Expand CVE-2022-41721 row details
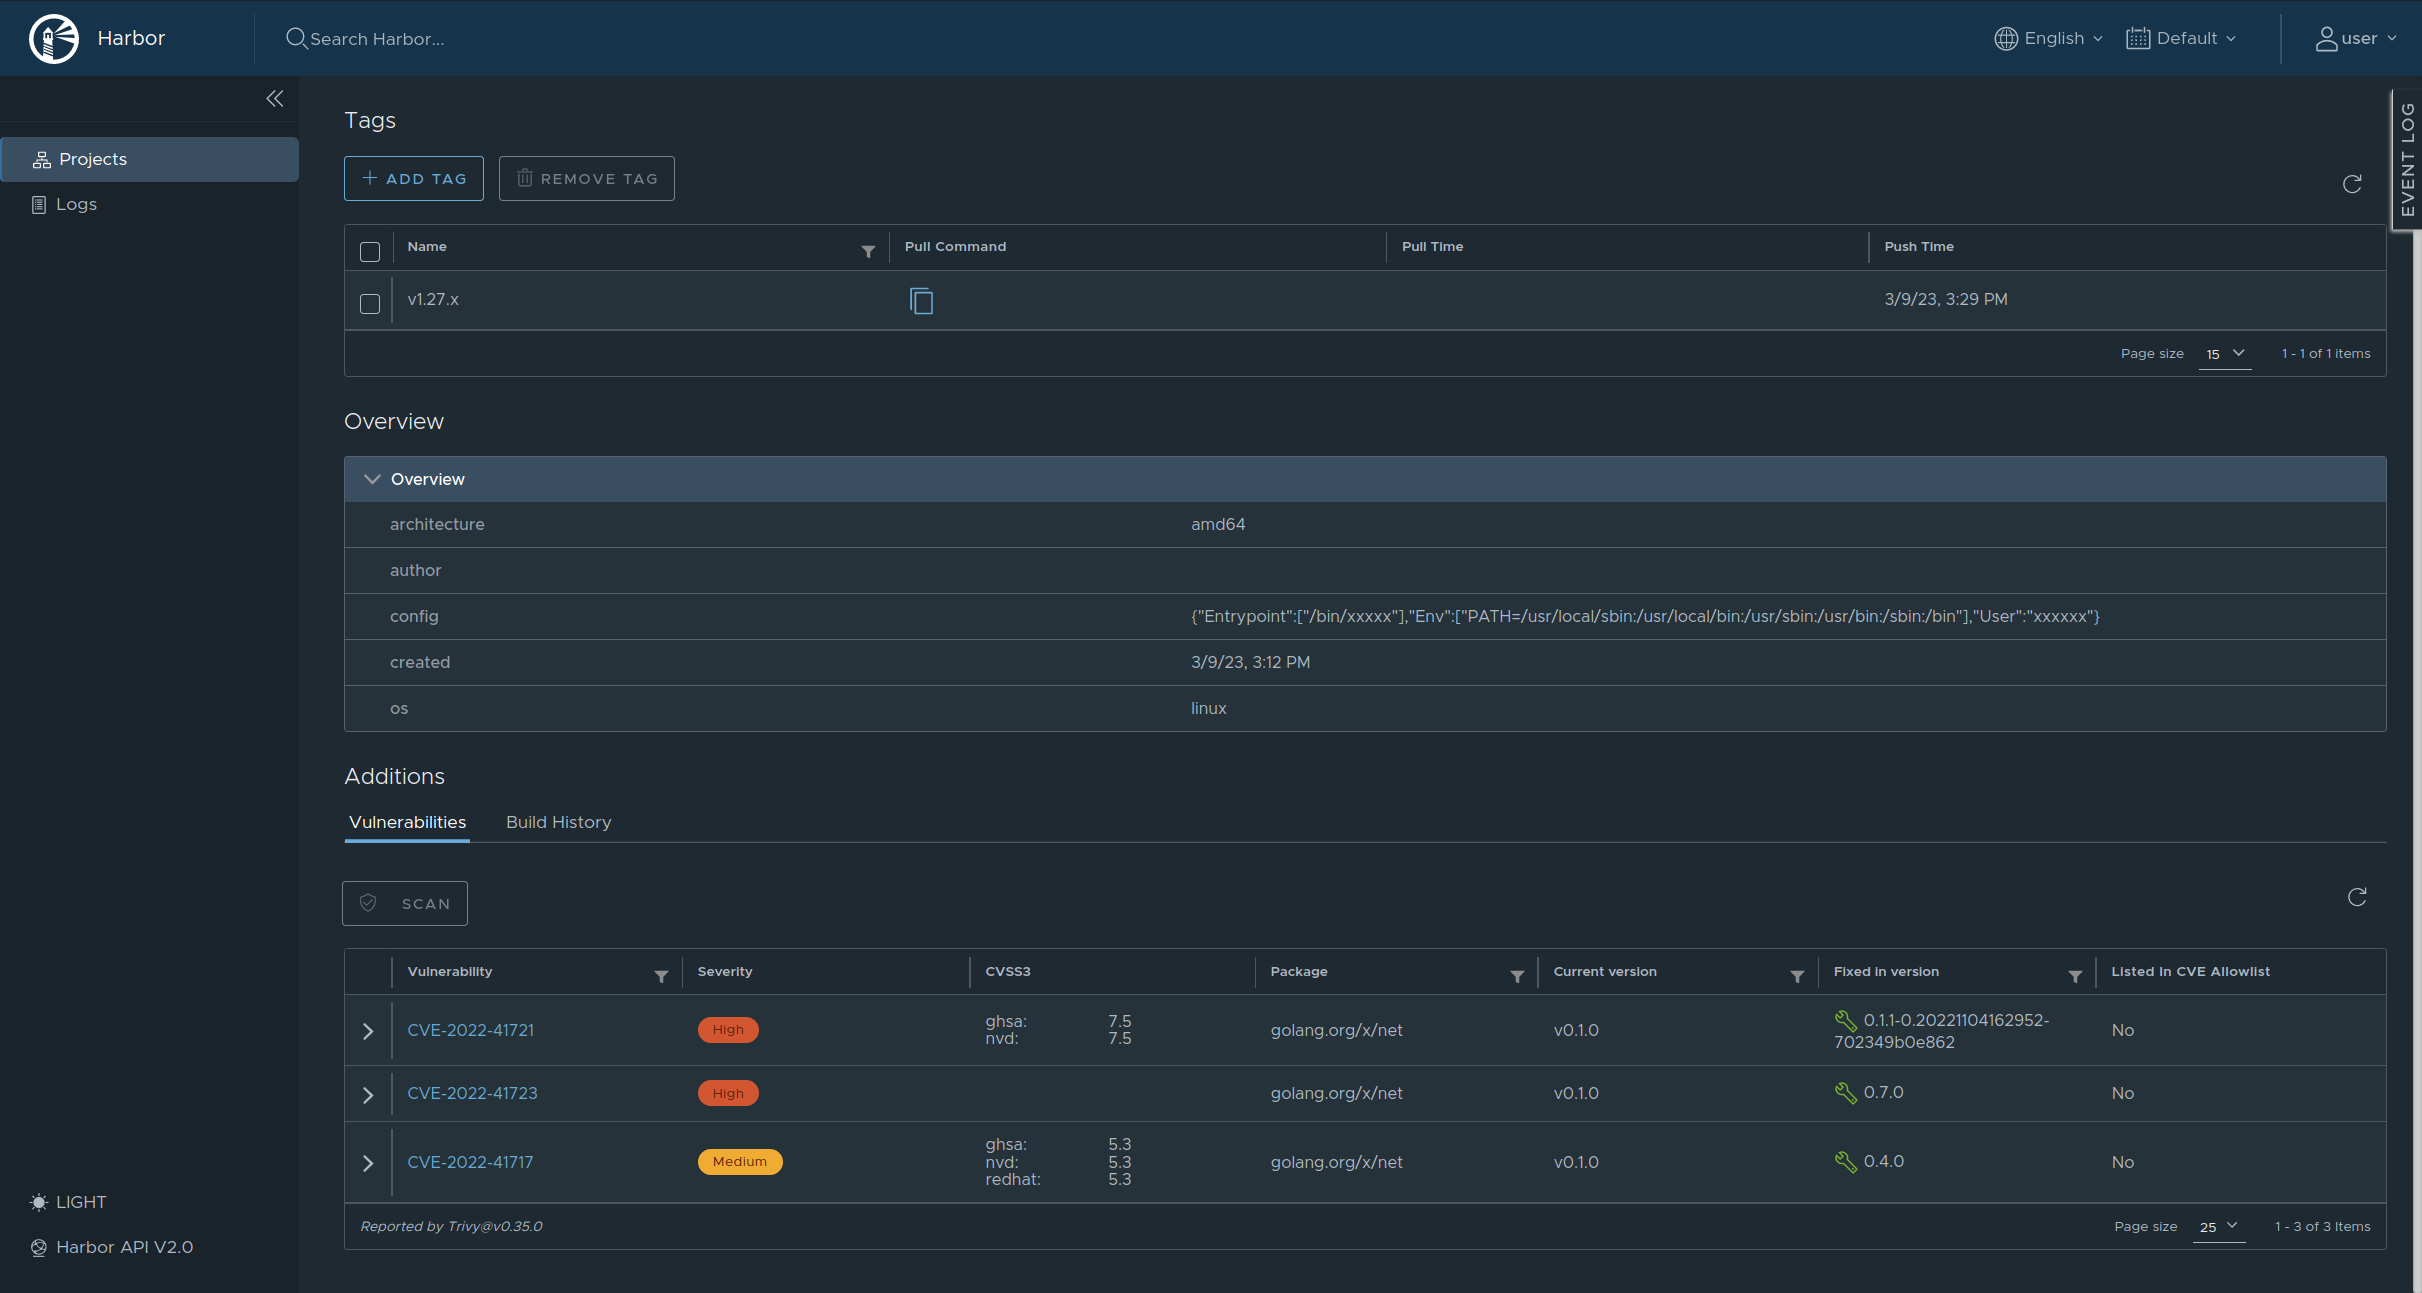 (368, 1031)
